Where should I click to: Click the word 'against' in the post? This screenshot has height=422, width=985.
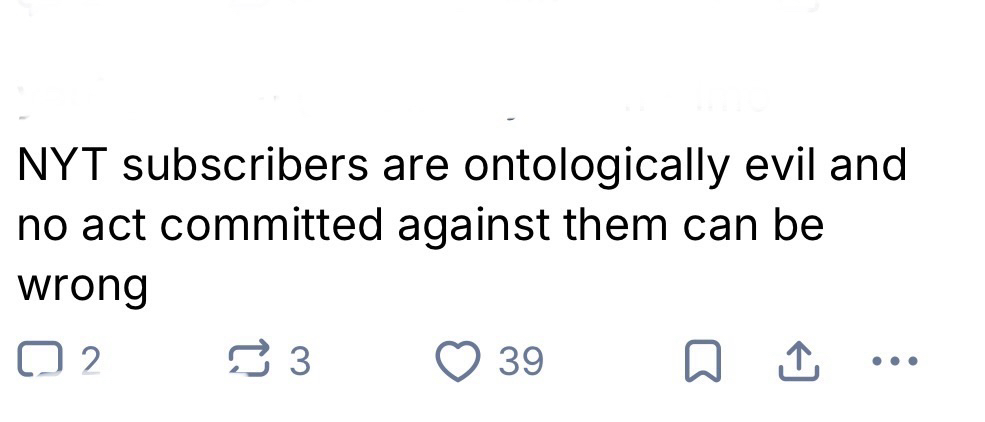[474, 226]
